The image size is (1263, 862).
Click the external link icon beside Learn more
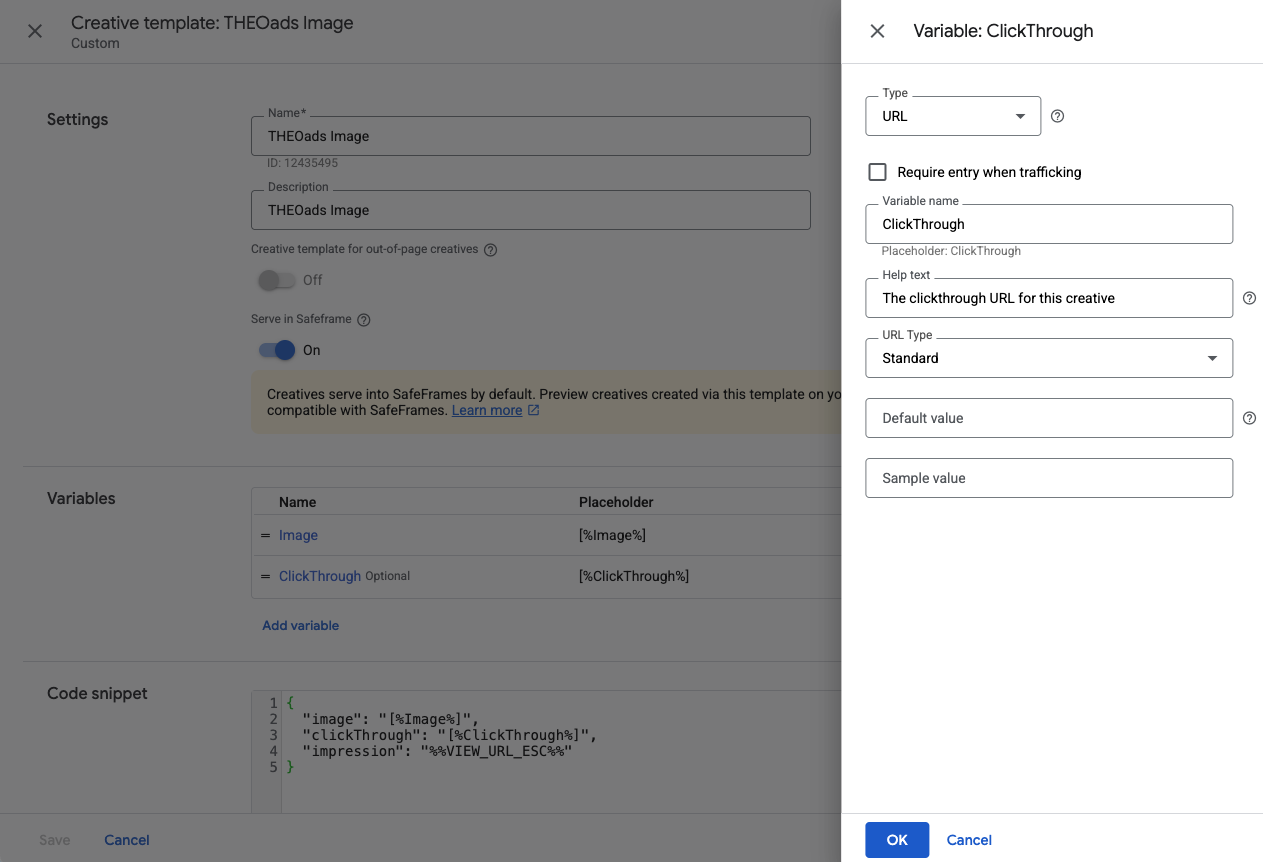(x=533, y=409)
